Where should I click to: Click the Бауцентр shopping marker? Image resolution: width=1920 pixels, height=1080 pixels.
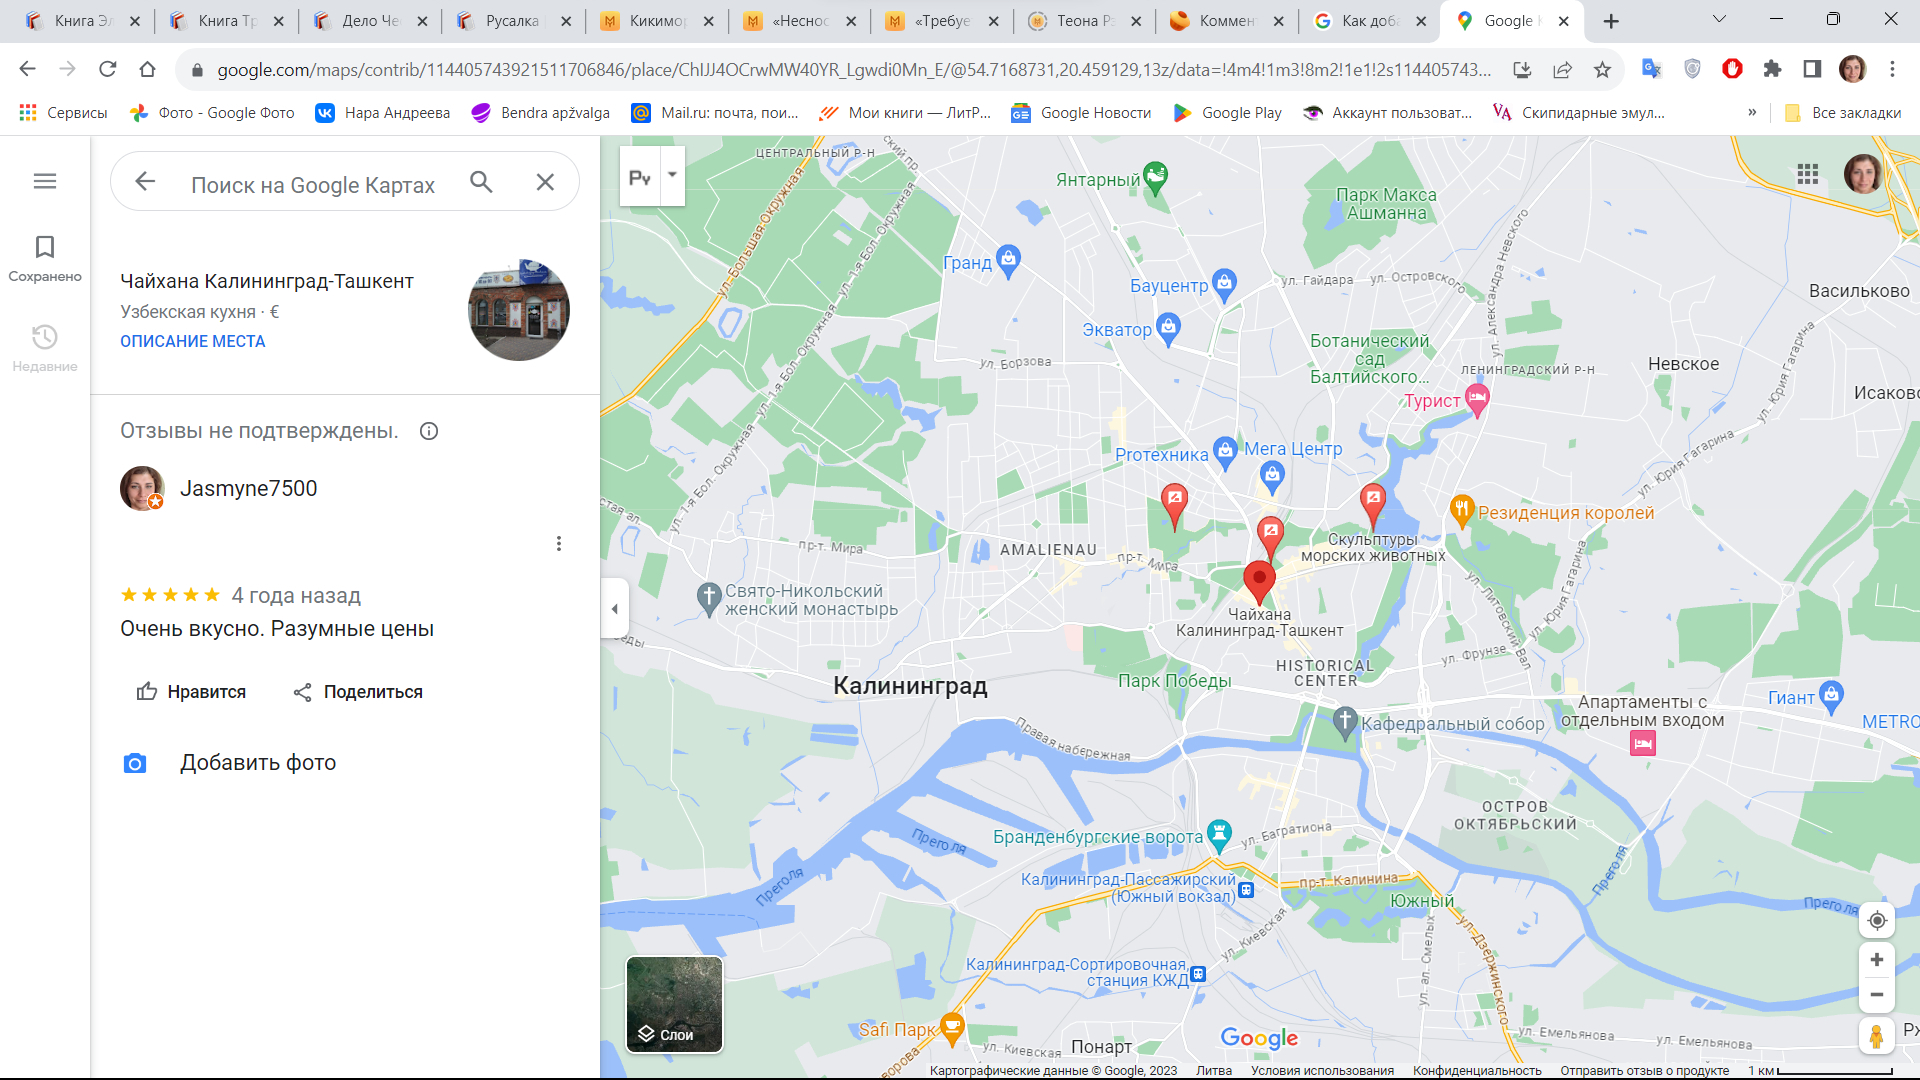(x=1224, y=284)
